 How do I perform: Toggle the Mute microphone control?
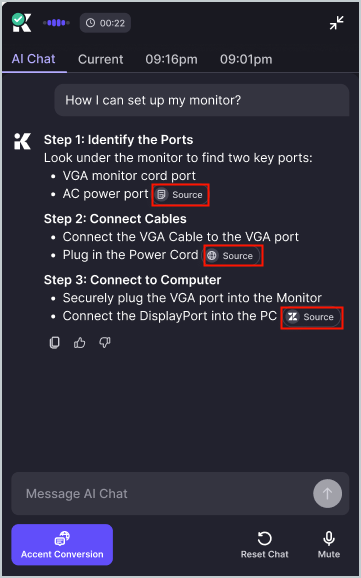coord(329,545)
